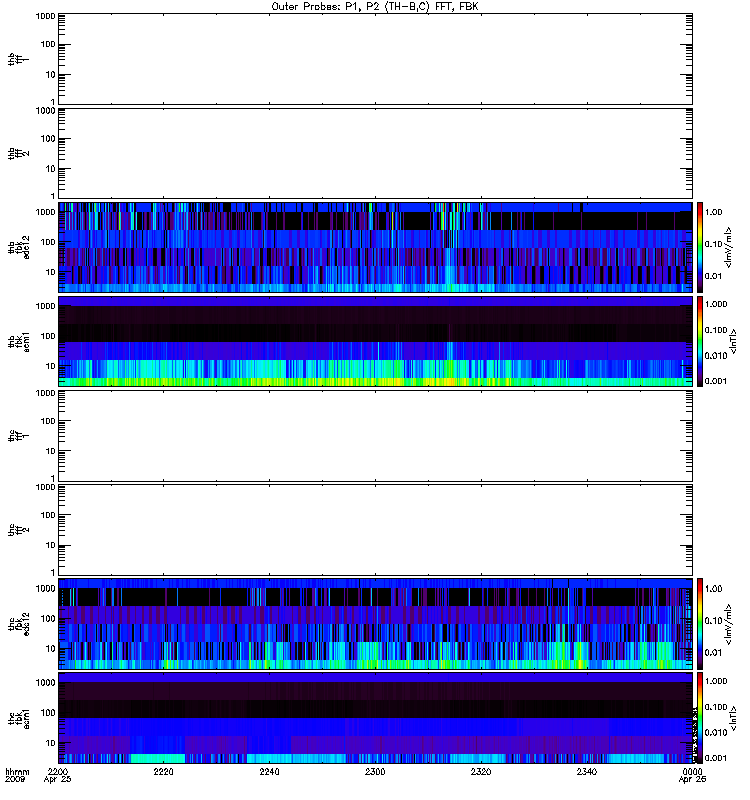Click the 2220 time axis label
750x800 pixels.
pyautogui.click(x=163, y=771)
